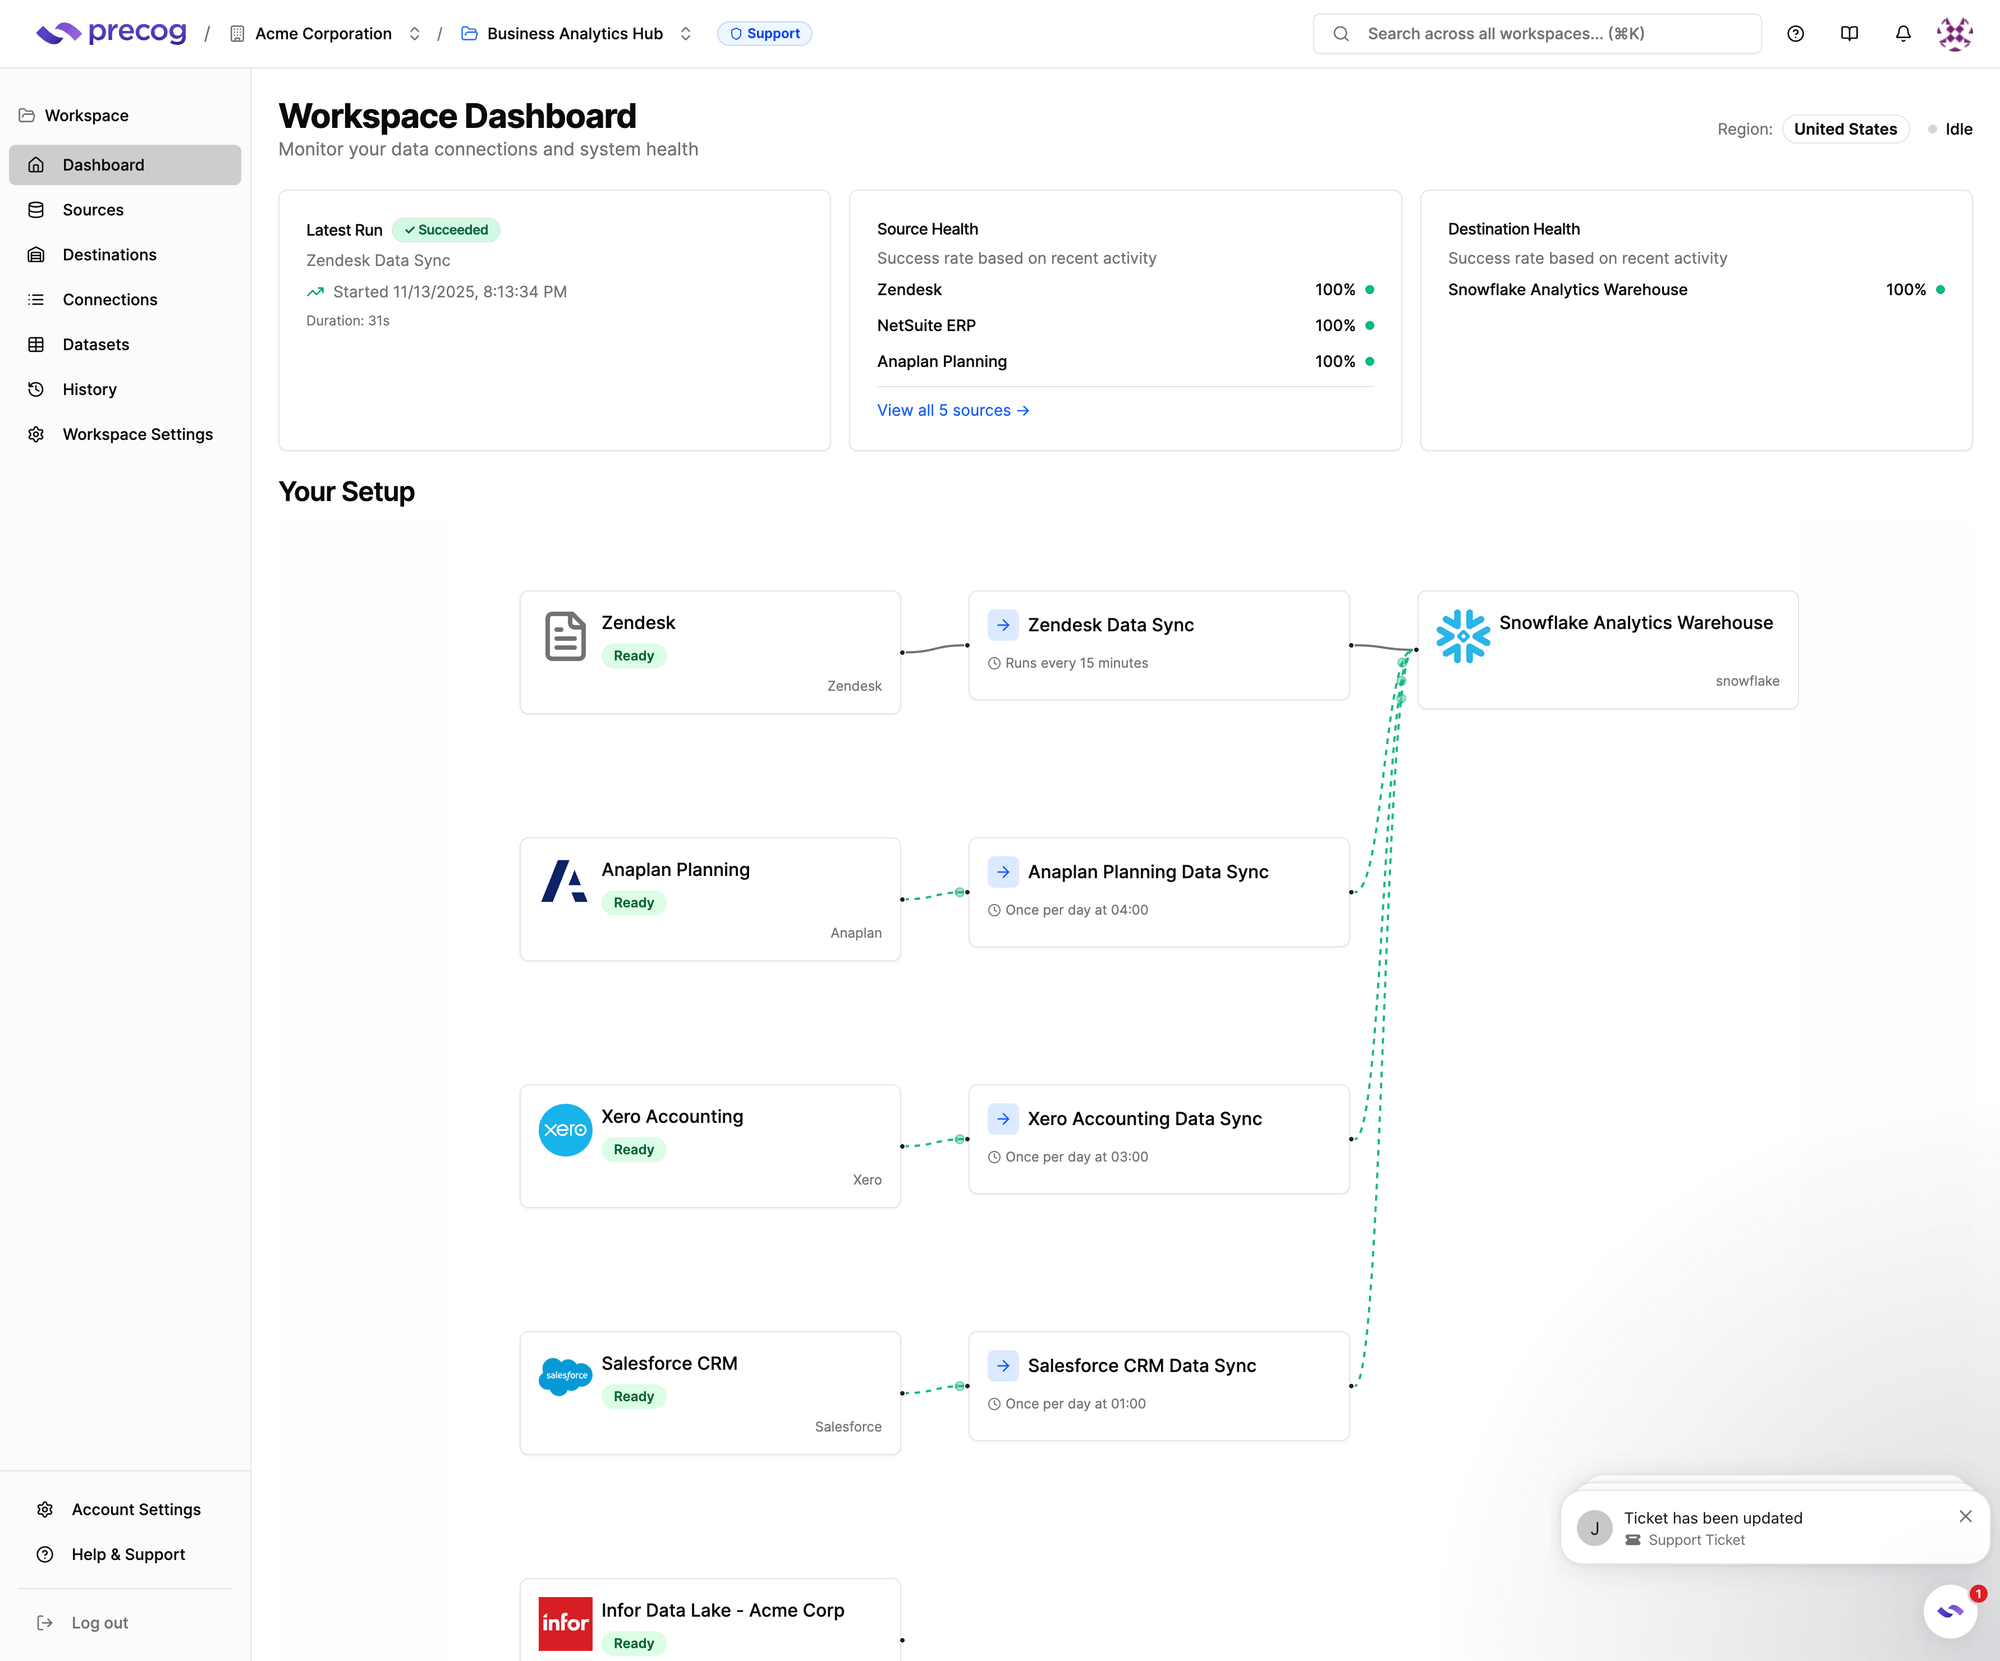Viewport: 2000px width, 1661px height.
Task: Open the Connections section in the sidebar
Action: coord(110,299)
